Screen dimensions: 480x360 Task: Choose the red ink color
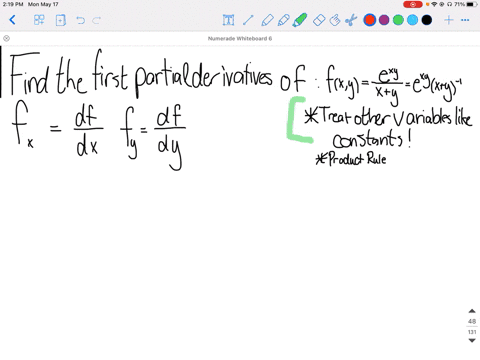(370, 20)
